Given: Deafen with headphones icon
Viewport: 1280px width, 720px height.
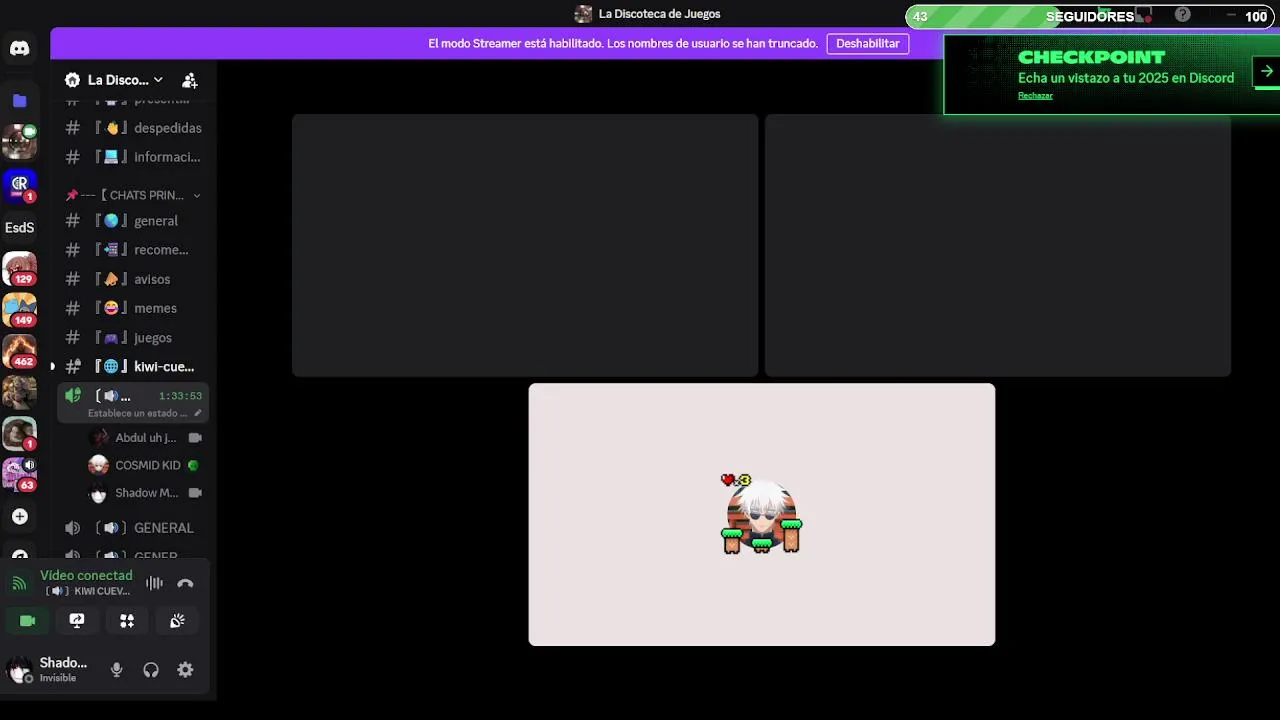Looking at the screenshot, I should tap(151, 670).
